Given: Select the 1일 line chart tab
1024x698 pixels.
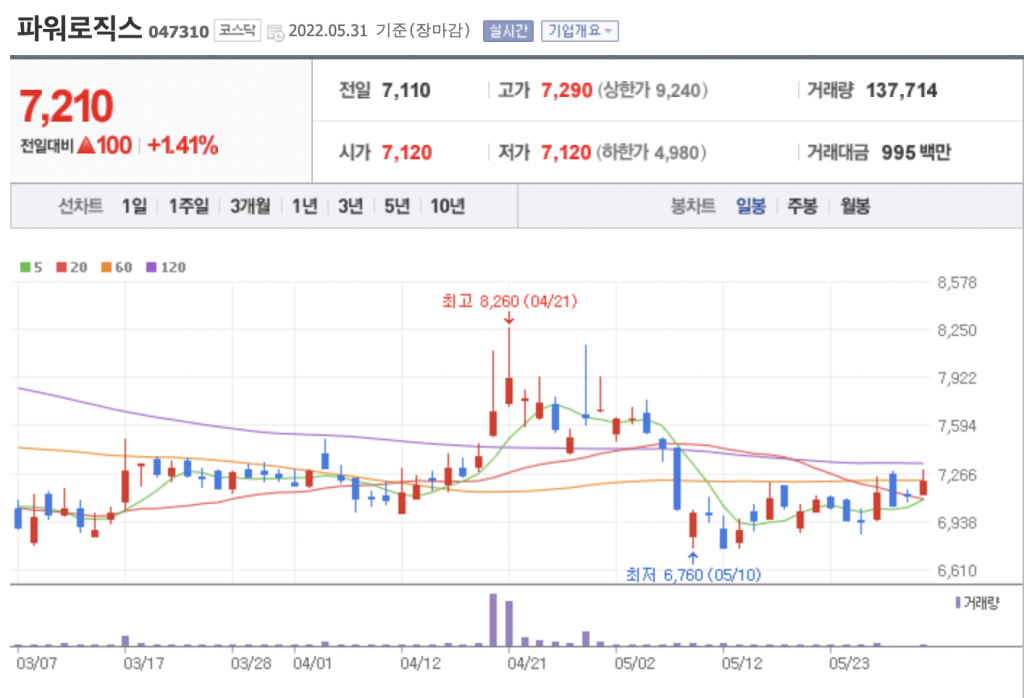Looking at the screenshot, I should coord(134,207).
